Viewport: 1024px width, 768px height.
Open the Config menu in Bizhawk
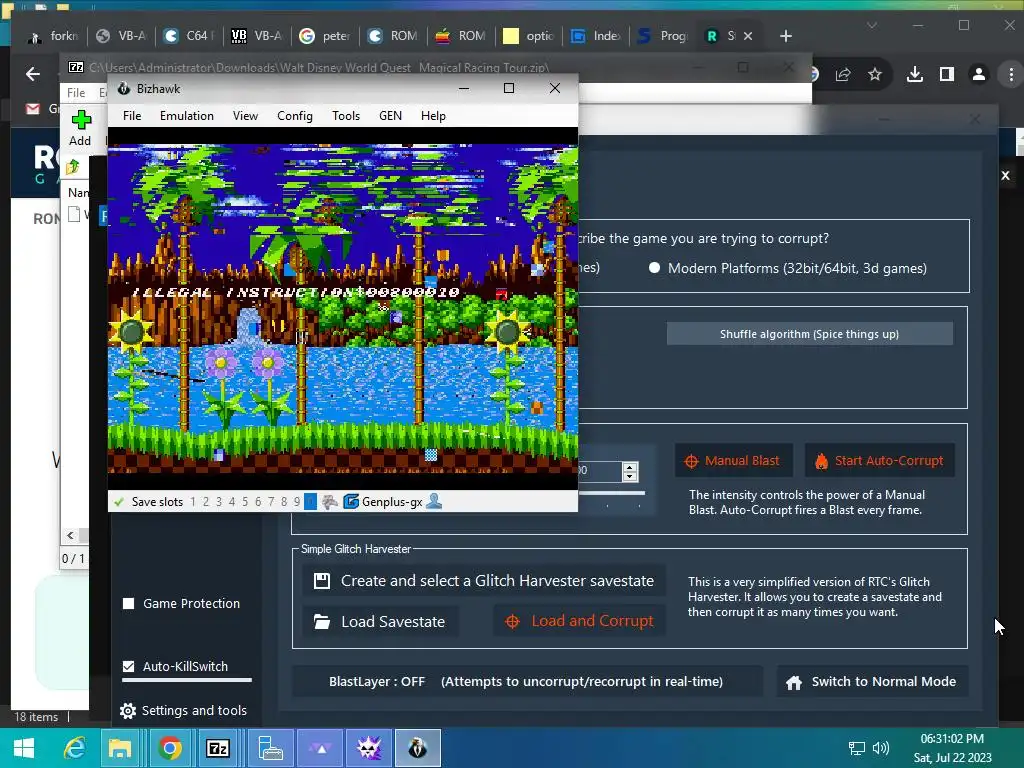[x=295, y=116]
